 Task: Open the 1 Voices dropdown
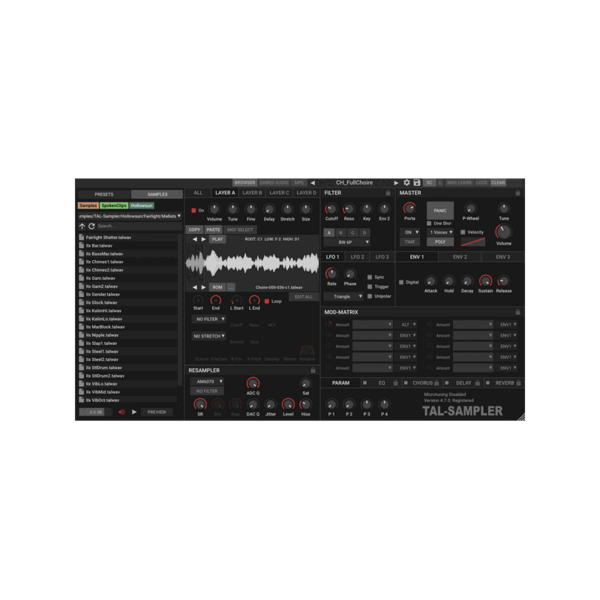(440, 232)
